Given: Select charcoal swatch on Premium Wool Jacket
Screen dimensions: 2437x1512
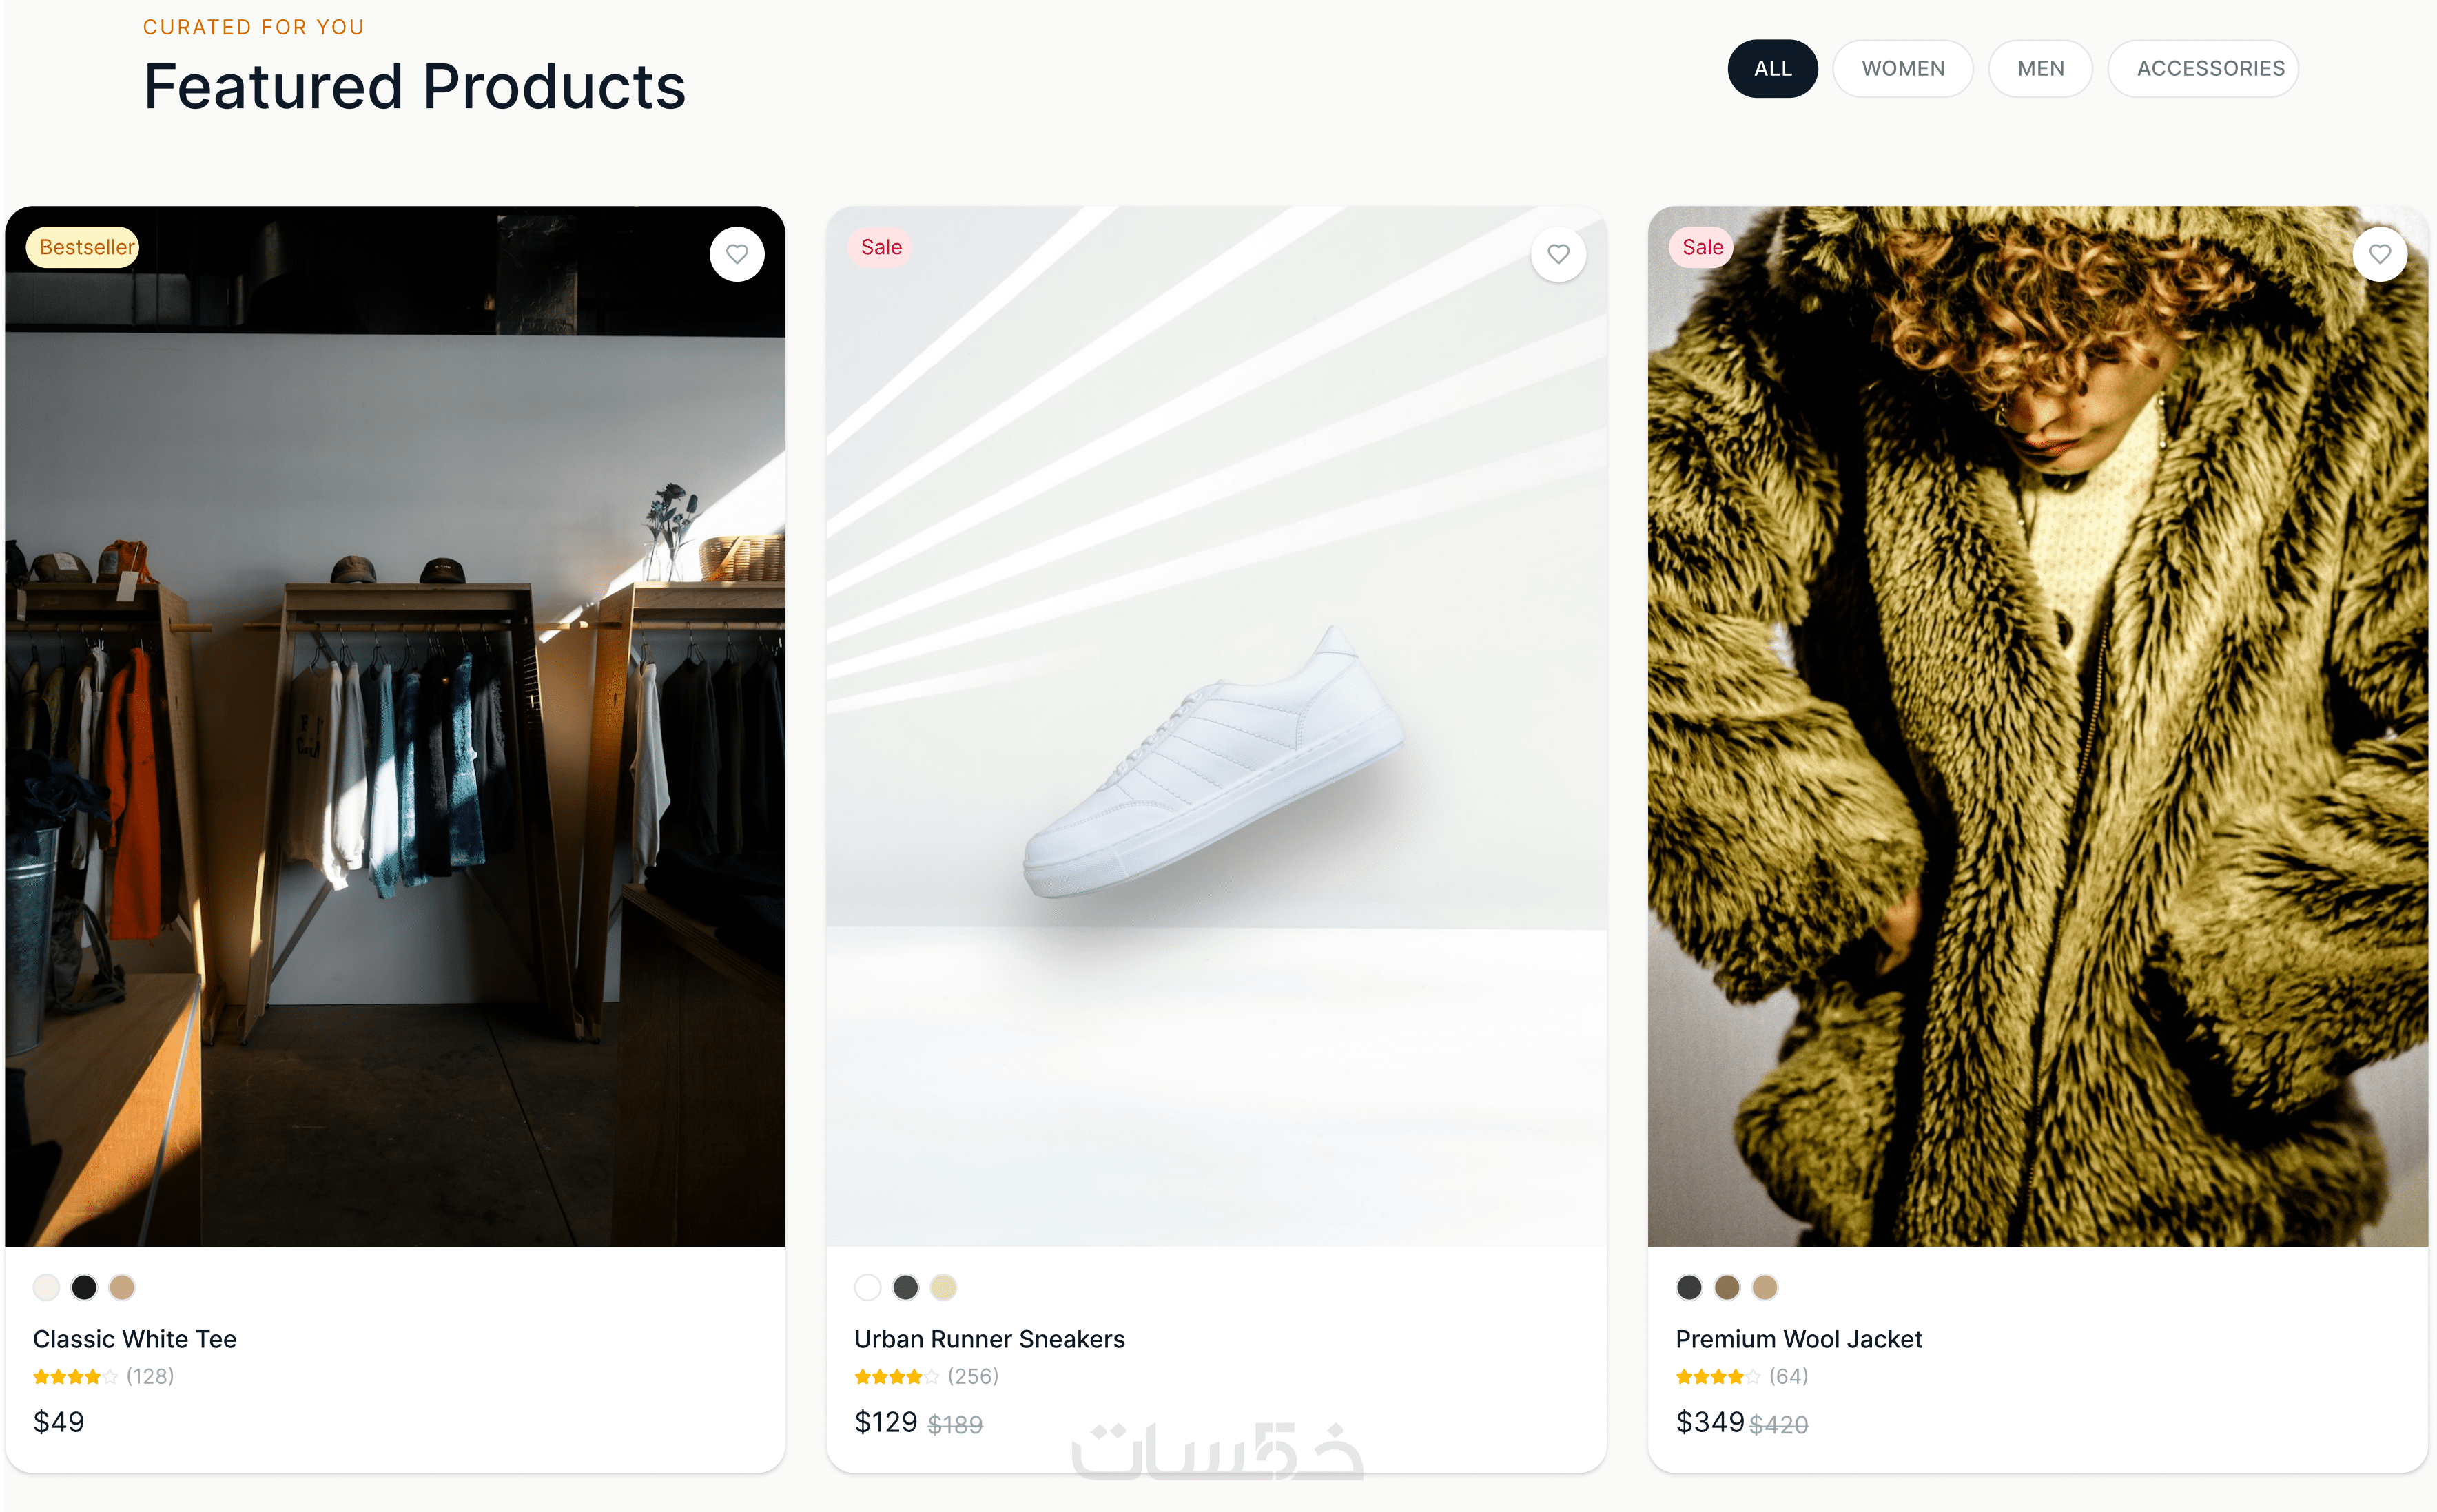Looking at the screenshot, I should 1689,1287.
